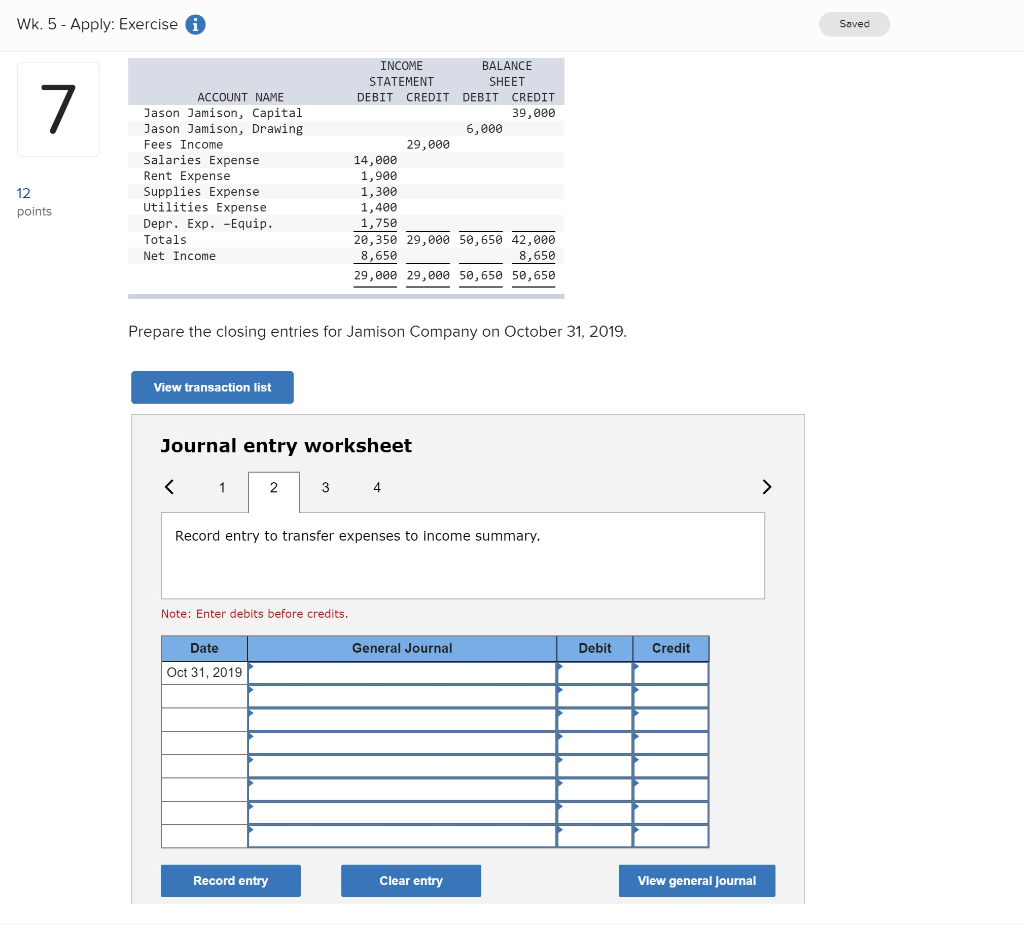Screen dimensions: 1024x925
Task: Click View transaction list
Action: 212,387
